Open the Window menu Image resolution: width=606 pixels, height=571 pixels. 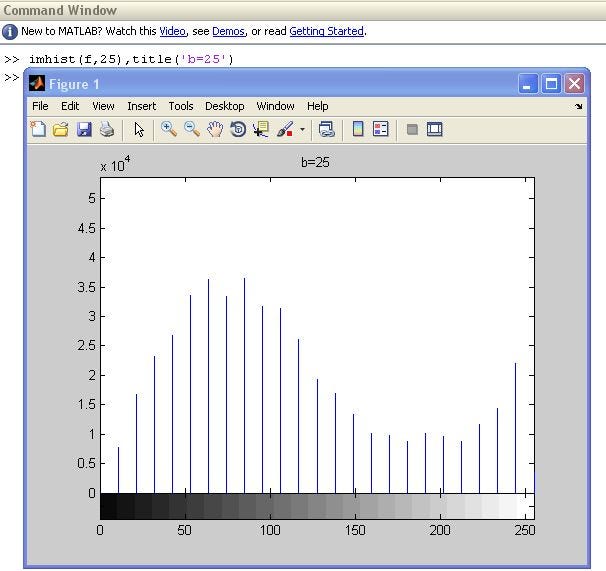(276, 106)
